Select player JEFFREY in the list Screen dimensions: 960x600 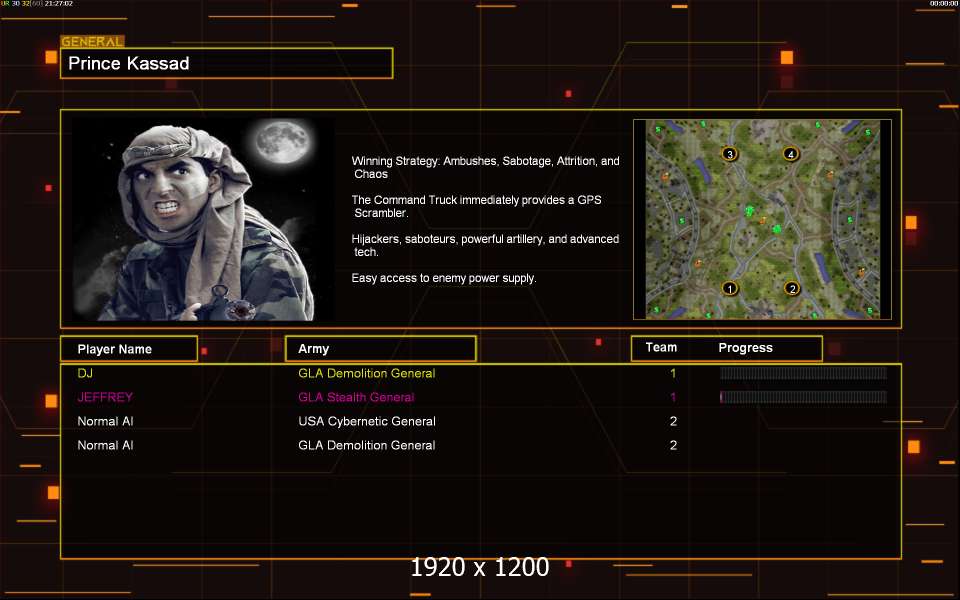click(x=105, y=397)
